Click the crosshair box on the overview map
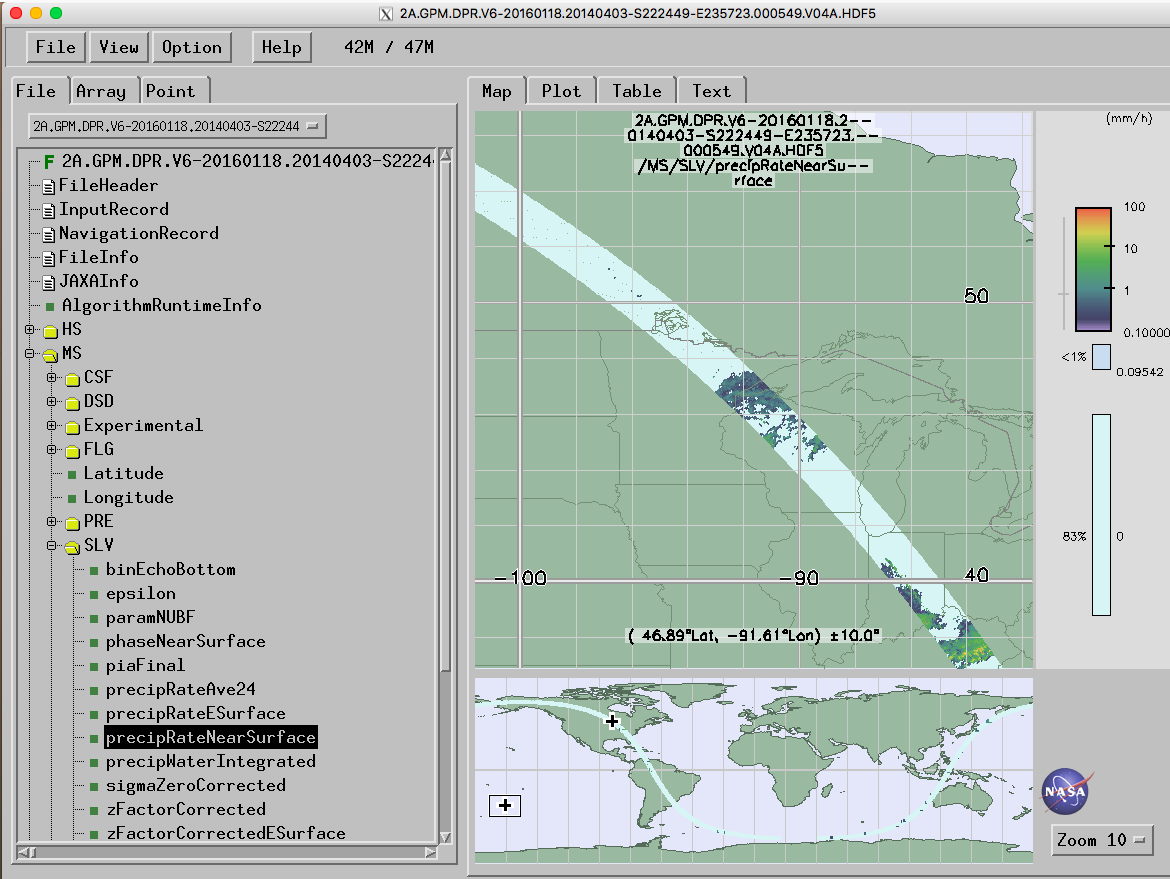Viewport: 1170px width, 879px height. [x=505, y=805]
